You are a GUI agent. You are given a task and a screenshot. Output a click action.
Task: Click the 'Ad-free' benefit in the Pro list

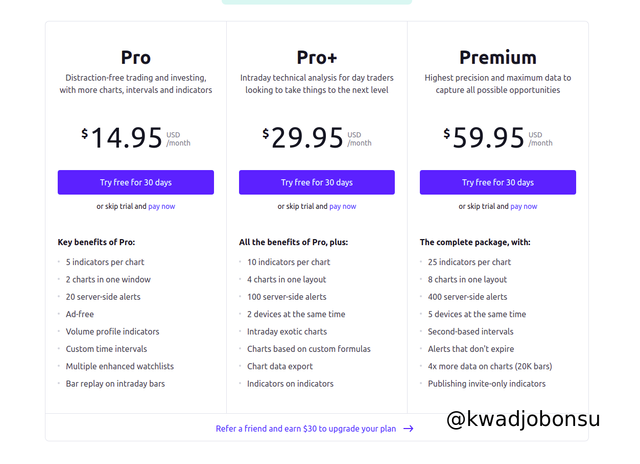[81, 314]
